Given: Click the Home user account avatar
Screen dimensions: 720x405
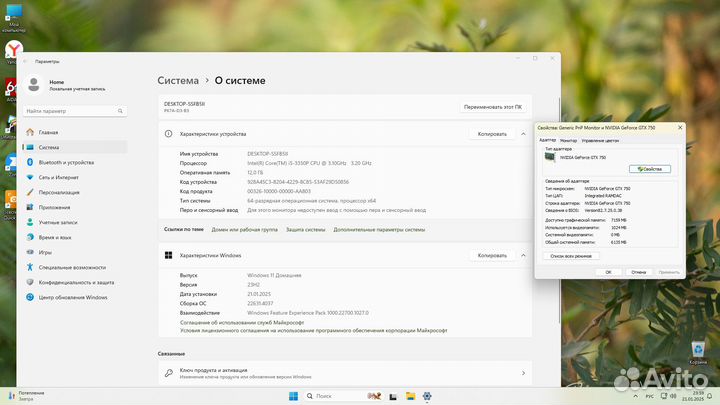Looking at the screenshot, I should point(34,84).
